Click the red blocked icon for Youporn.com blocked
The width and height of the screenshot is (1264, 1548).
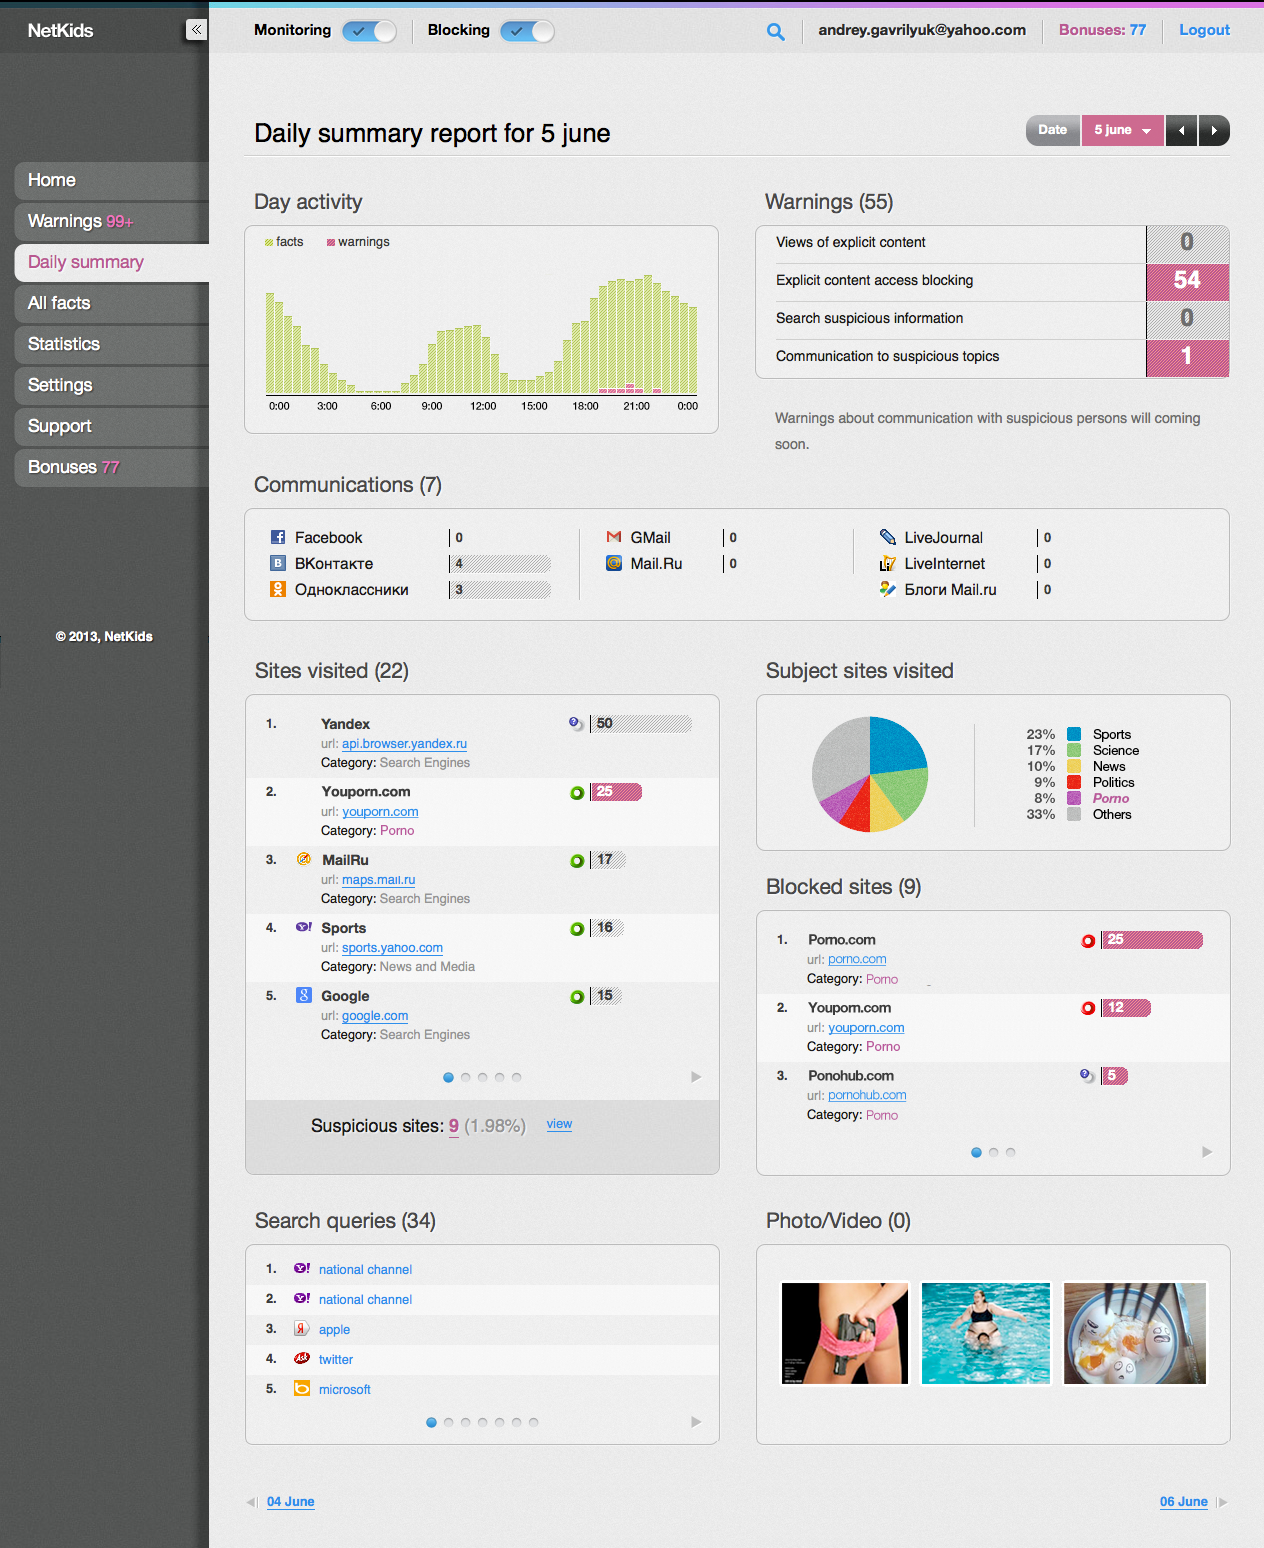click(x=1088, y=1008)
